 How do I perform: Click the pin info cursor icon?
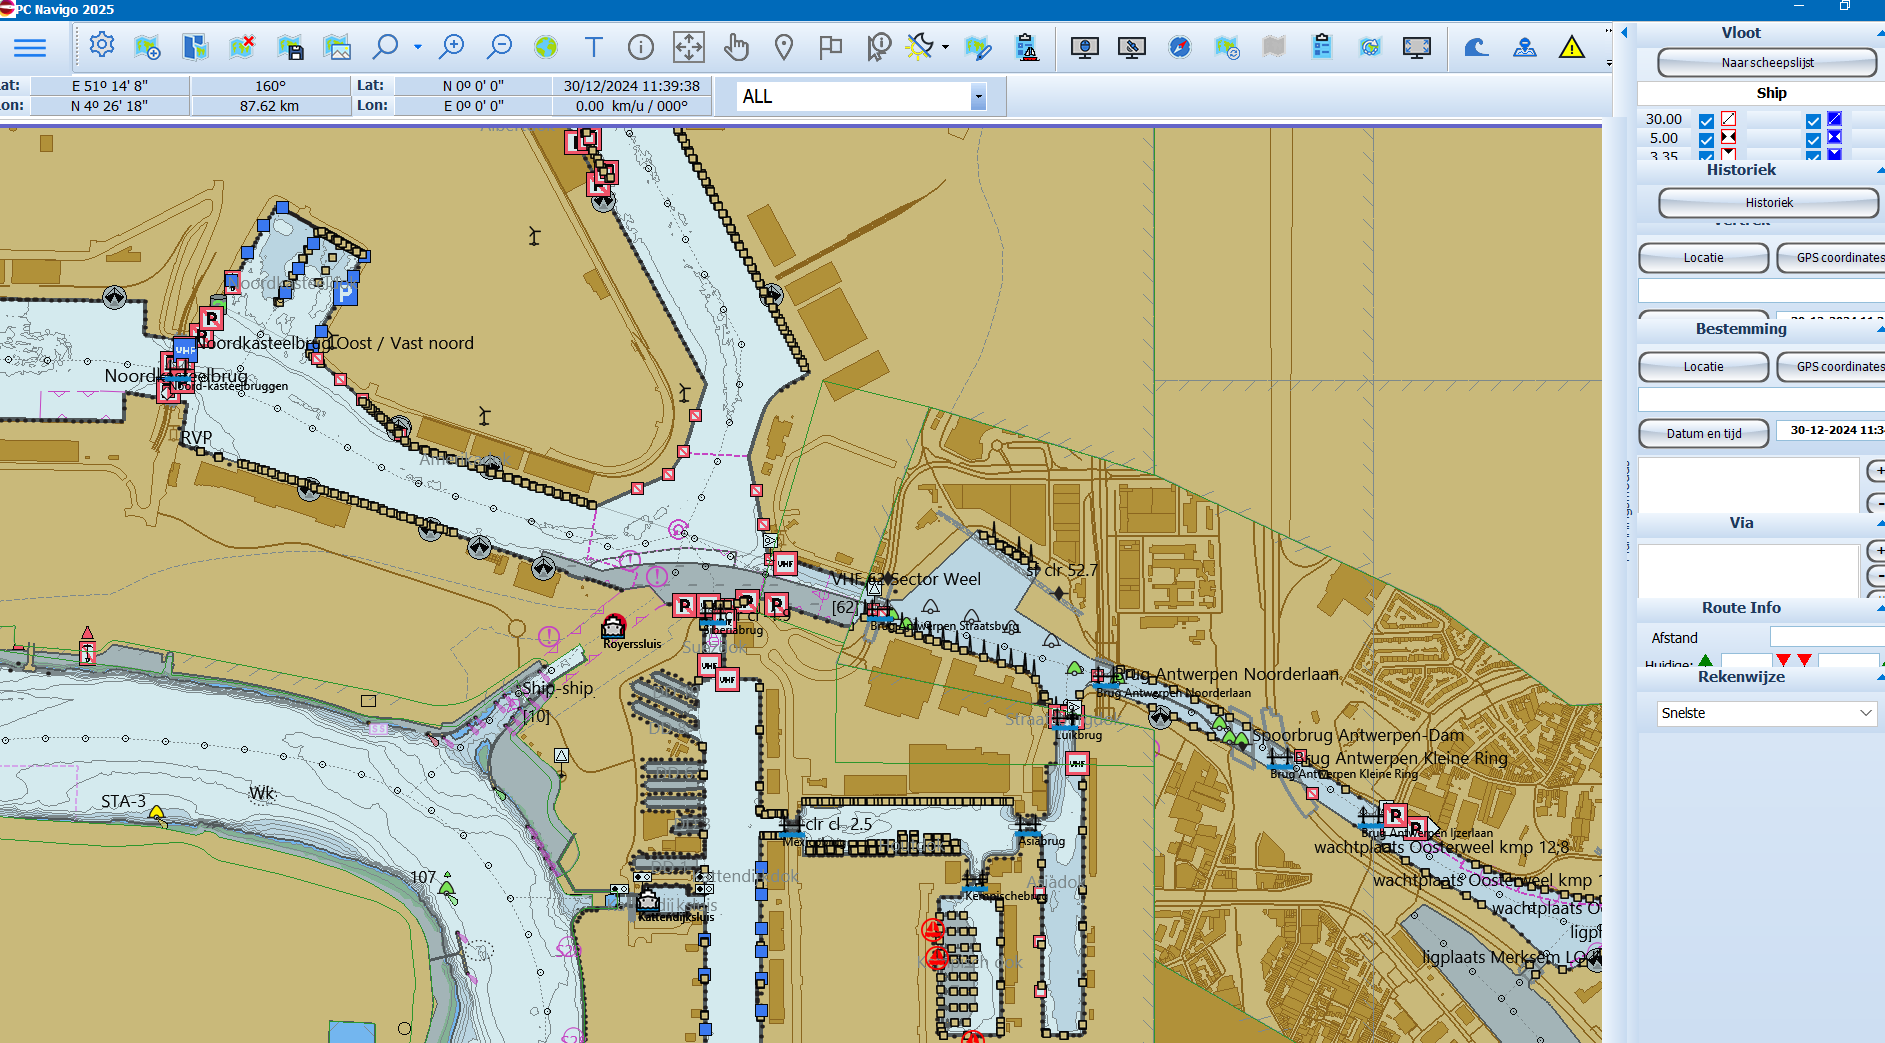coord(879,47)
